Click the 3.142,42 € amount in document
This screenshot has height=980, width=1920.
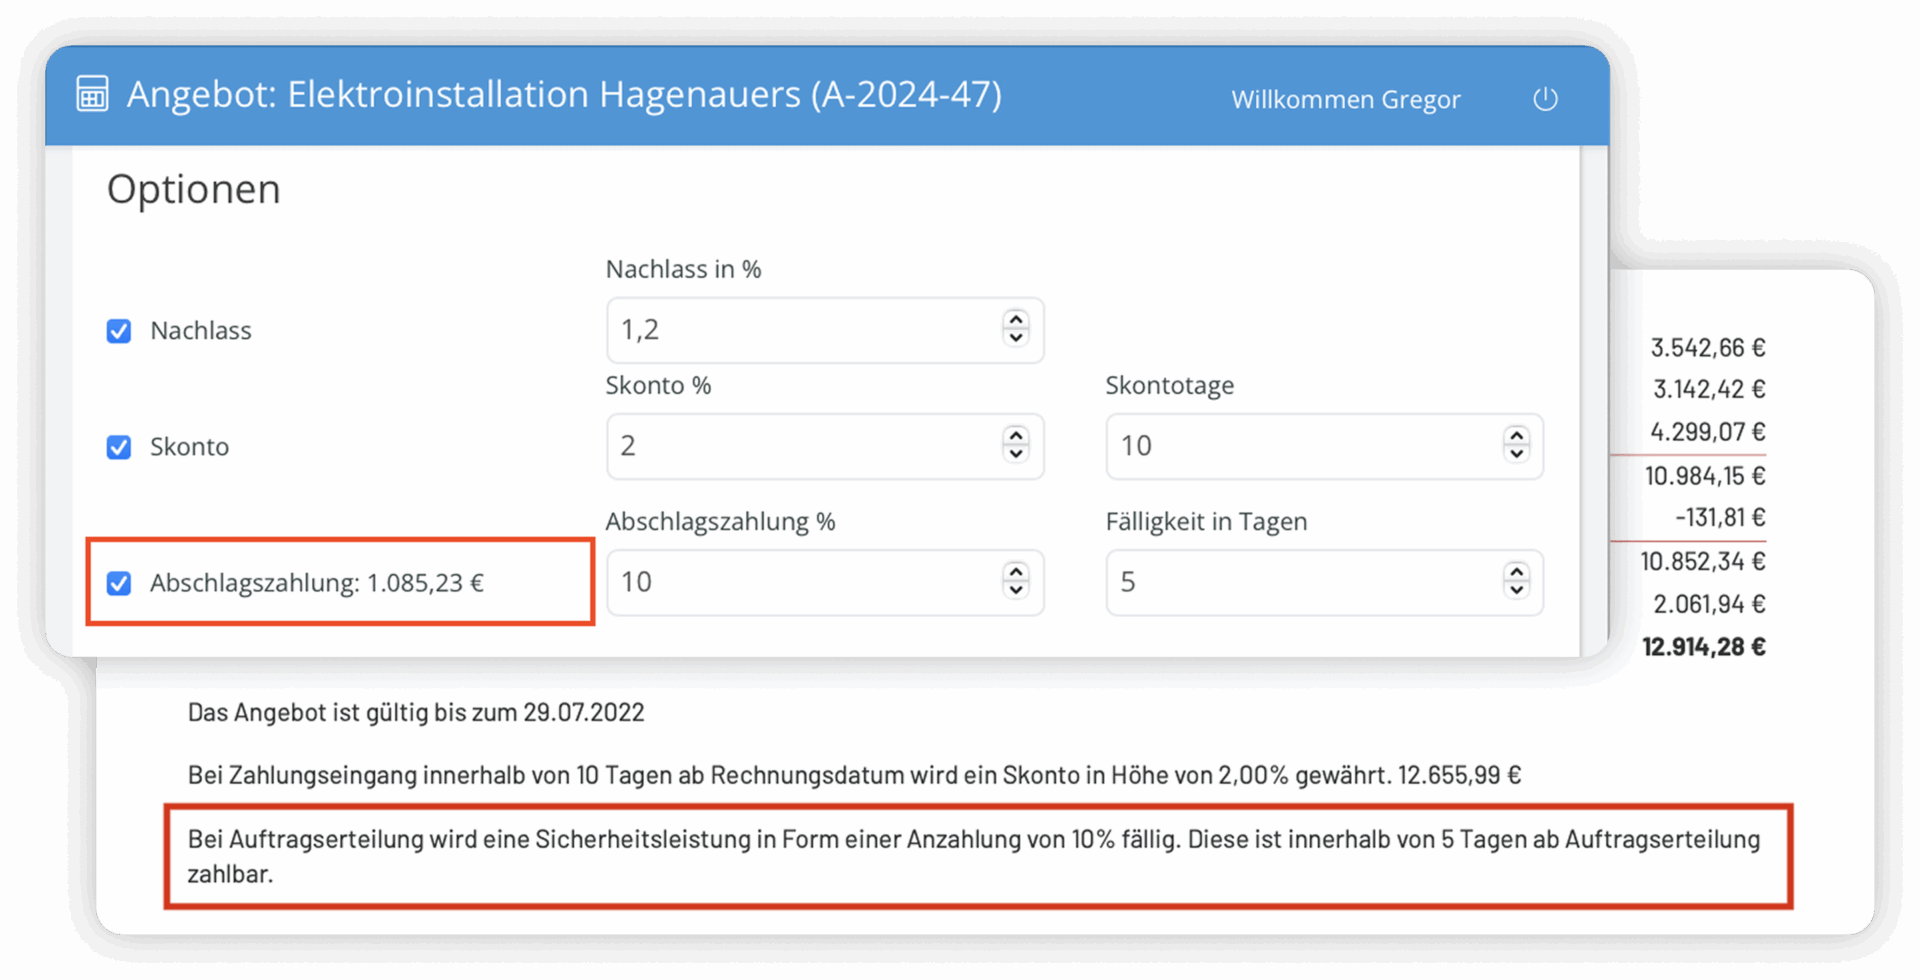(1709, 388)
